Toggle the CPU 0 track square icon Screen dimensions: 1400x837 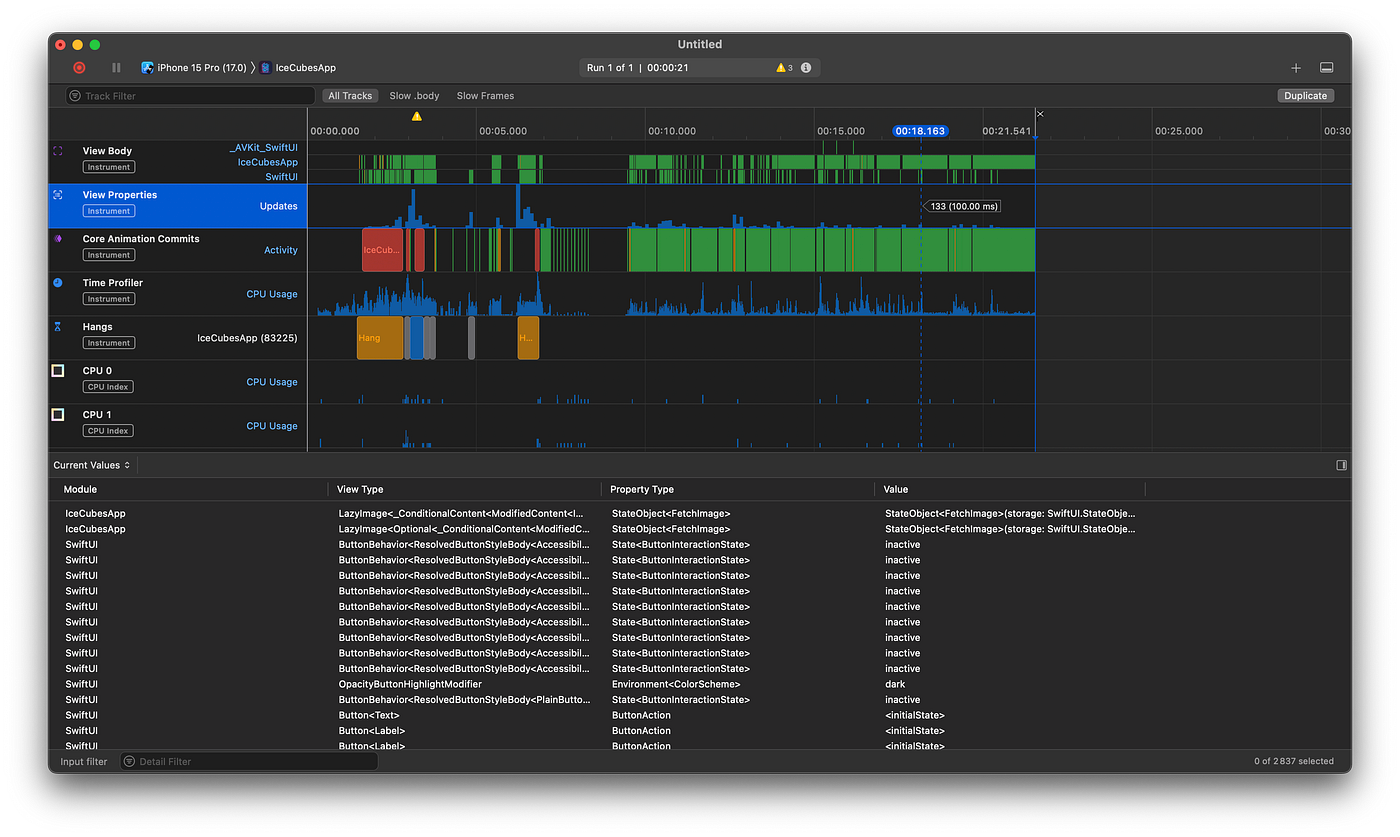(57, 369)
